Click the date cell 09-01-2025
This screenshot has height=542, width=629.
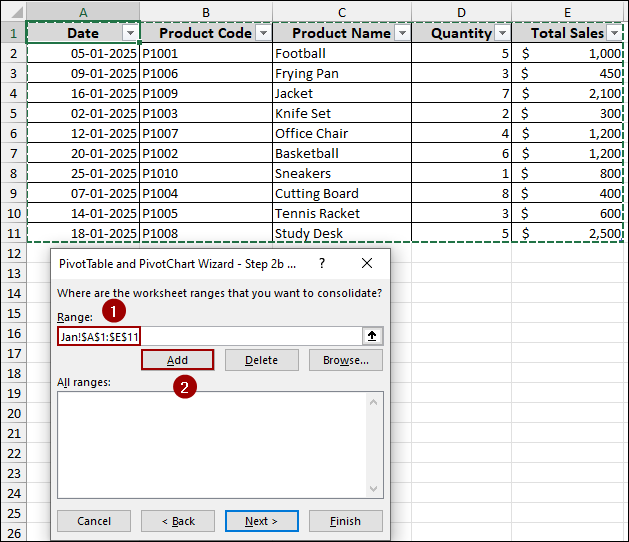(x=83, y=73)
